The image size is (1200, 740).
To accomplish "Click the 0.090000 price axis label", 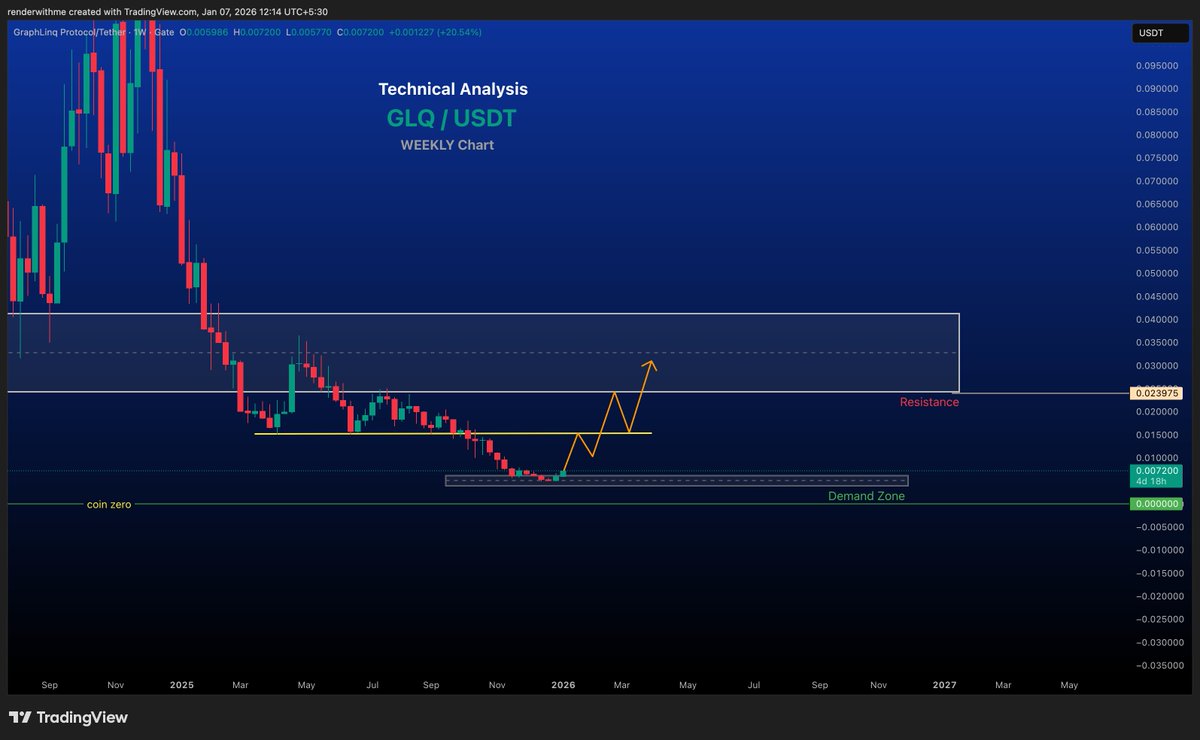I will point(1156,89).
